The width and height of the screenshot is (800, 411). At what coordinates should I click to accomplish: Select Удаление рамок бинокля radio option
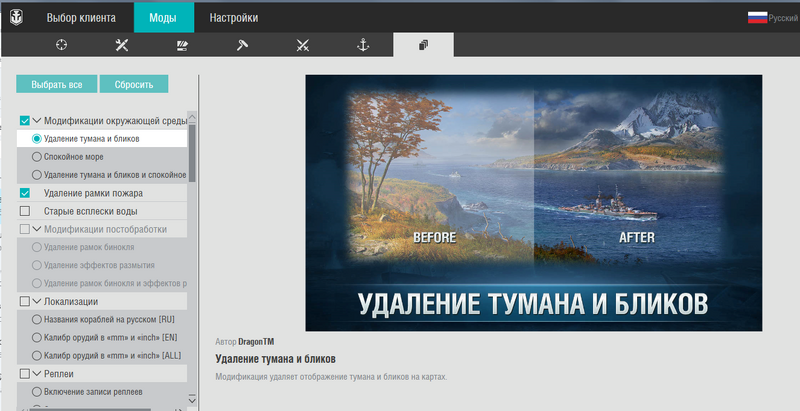coord(37,247)
